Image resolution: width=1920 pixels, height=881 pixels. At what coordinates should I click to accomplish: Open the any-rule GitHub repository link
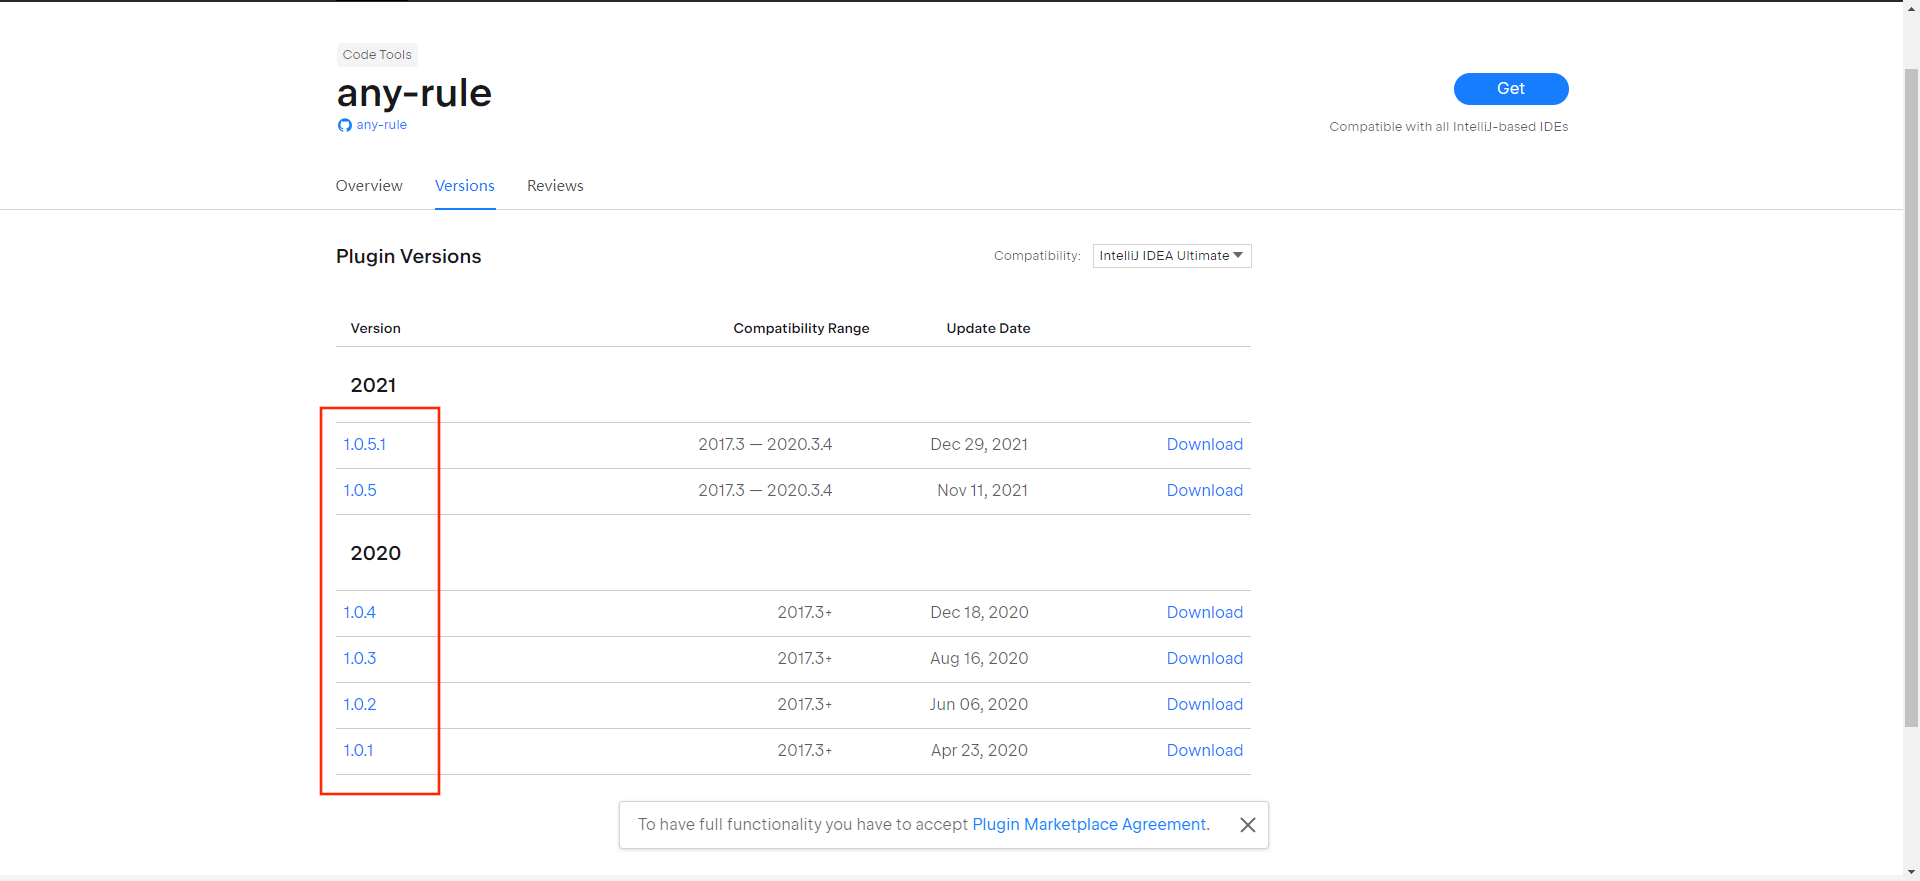coord(382,125)
